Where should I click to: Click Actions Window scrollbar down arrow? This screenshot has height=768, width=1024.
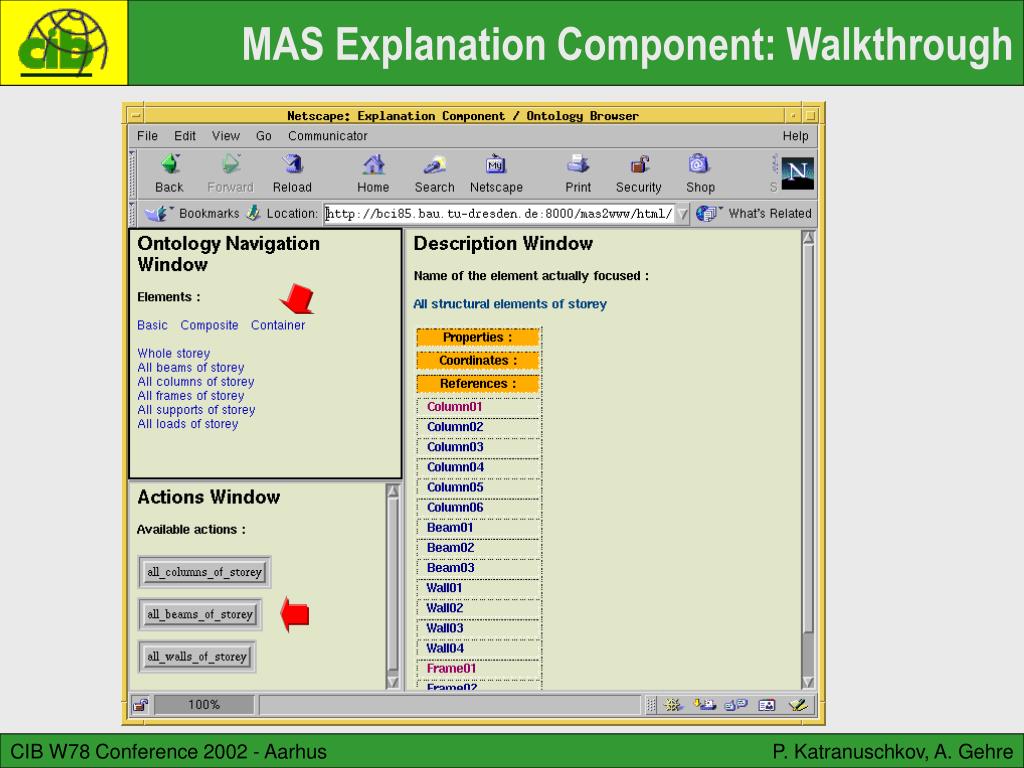click(392, 682)
